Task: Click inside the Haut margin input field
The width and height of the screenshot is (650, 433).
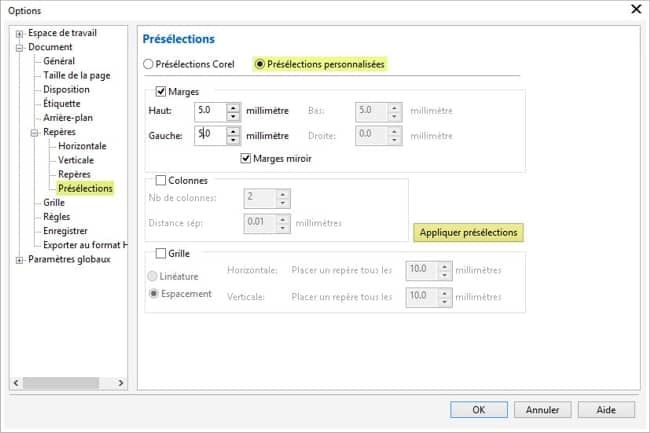Action: click(x=208, y=111)
